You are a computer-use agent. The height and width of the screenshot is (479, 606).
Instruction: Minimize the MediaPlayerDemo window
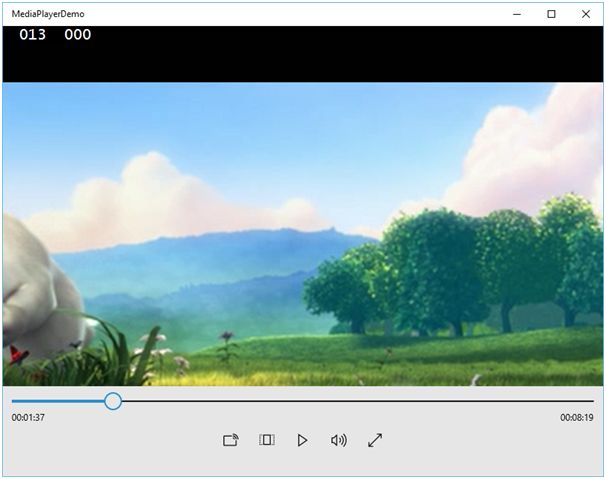click(x=517, y=14)
